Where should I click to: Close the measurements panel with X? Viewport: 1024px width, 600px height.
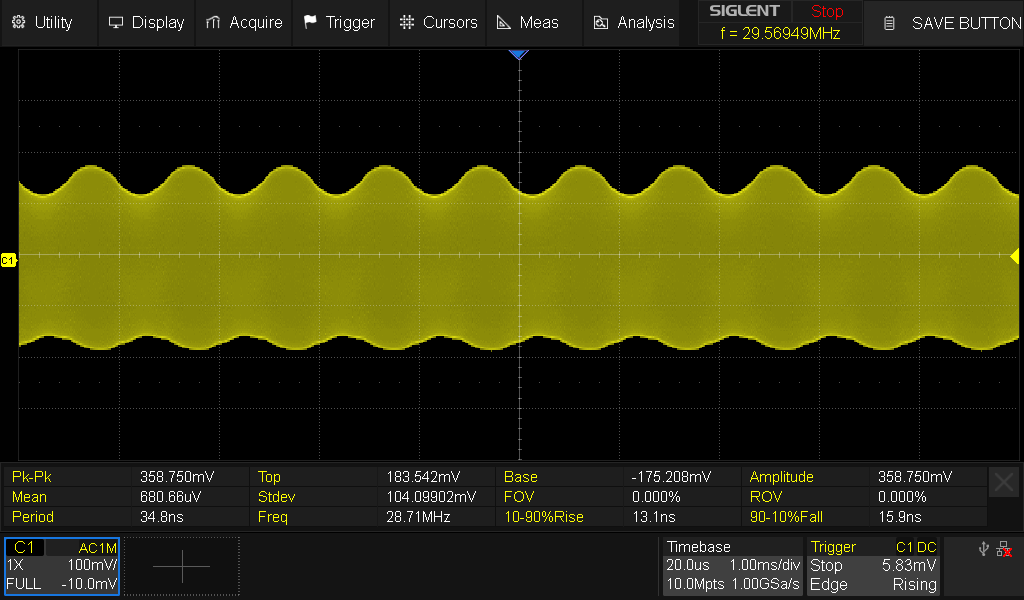[1004, 483]
